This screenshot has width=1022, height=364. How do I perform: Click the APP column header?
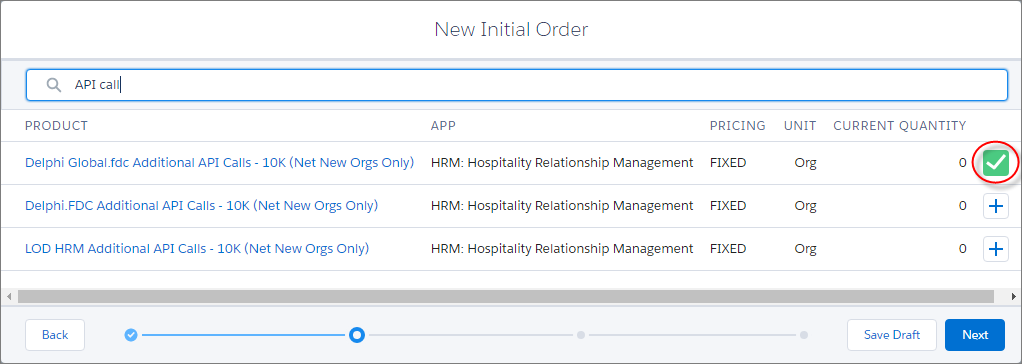pos(443,125)
